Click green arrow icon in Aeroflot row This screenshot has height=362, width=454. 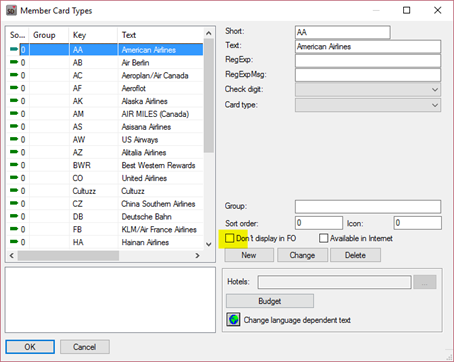pyautogui.click(x=14, y=88)
